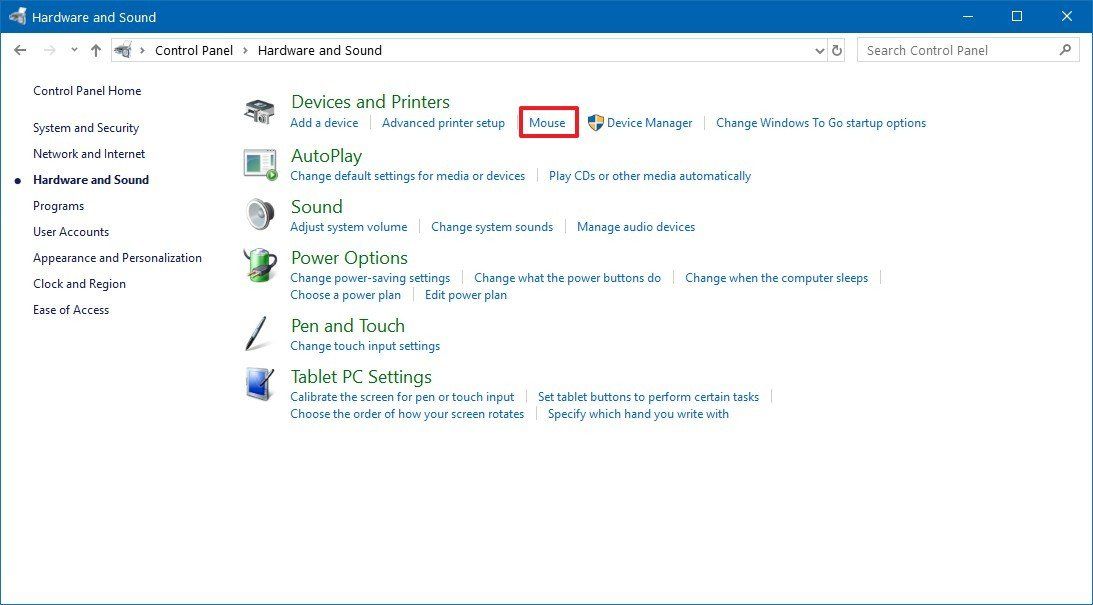Select the Pen and Touch pen icon

point(260,334)
